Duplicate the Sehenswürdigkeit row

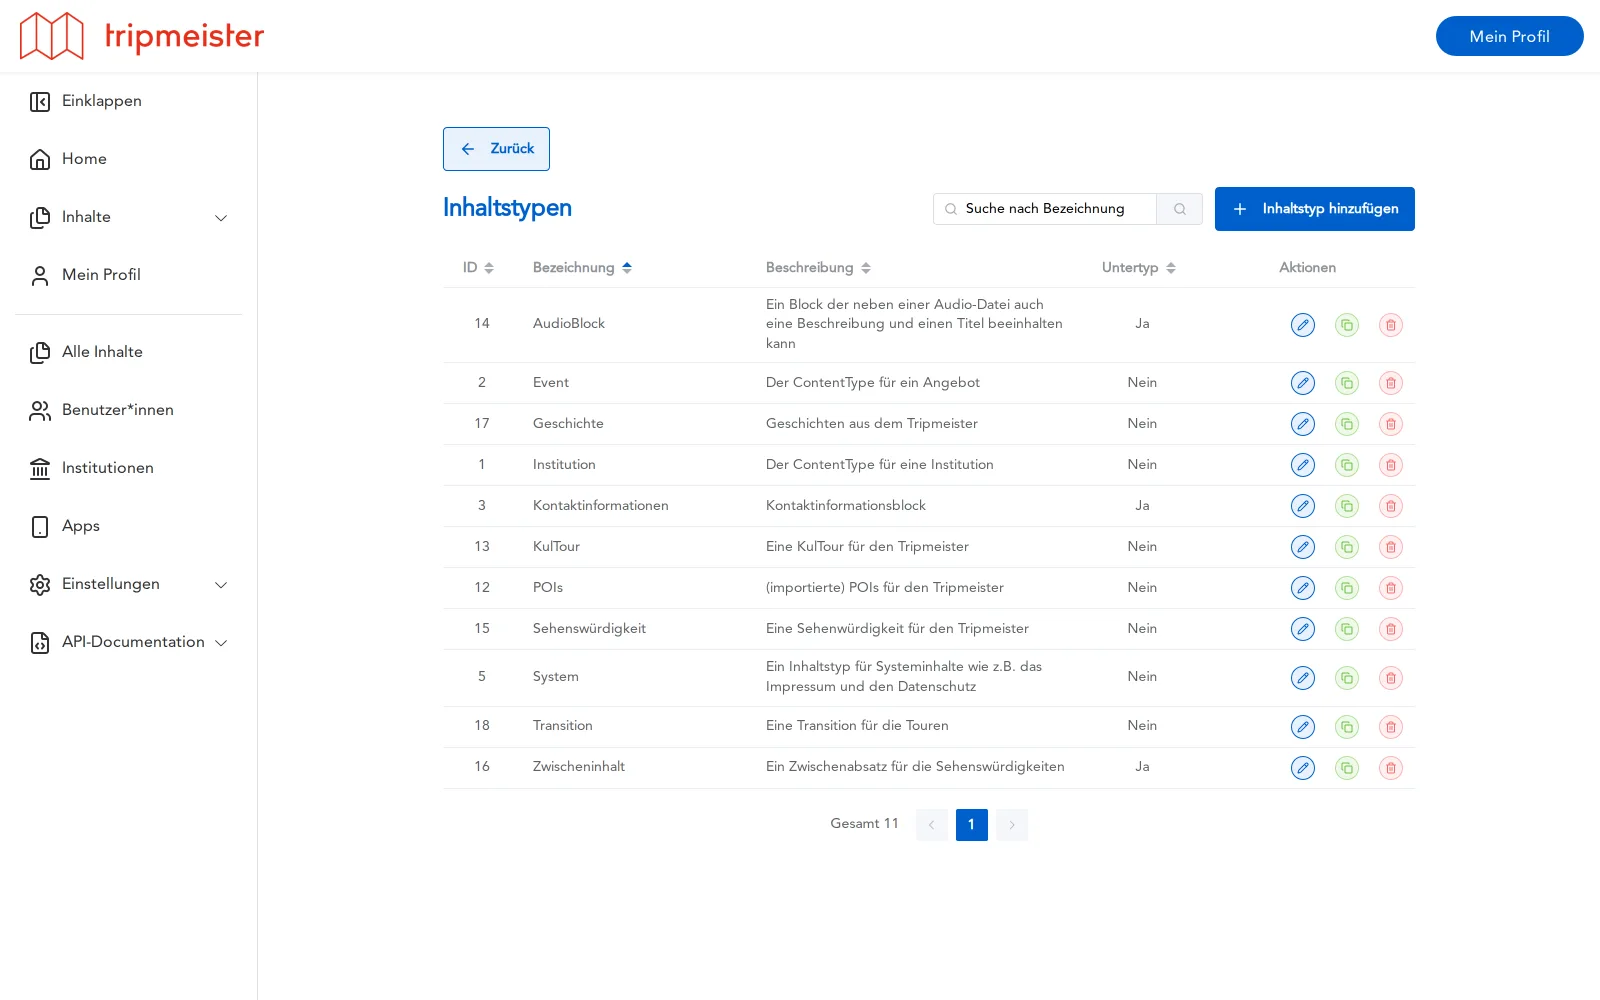[1347, 629]
